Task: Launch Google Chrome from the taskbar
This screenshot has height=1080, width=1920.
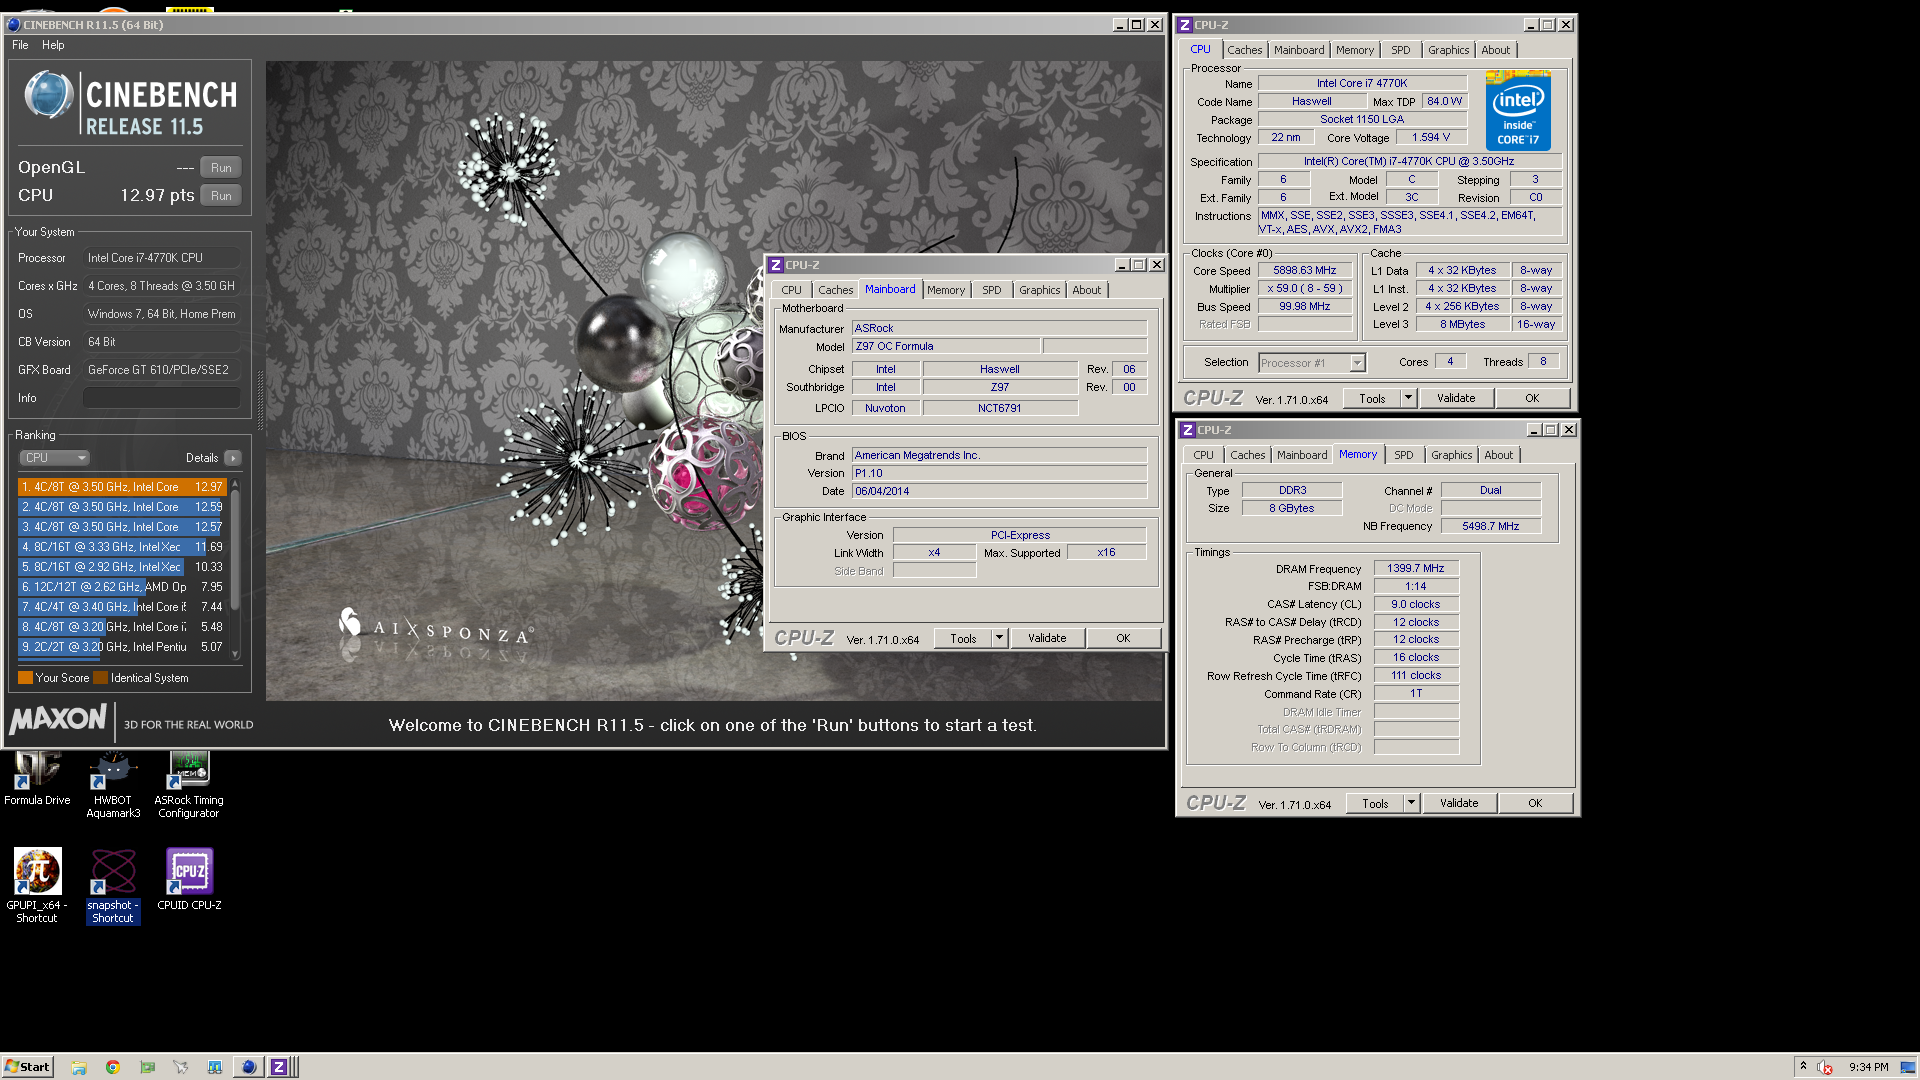Action: [113, 1067]
